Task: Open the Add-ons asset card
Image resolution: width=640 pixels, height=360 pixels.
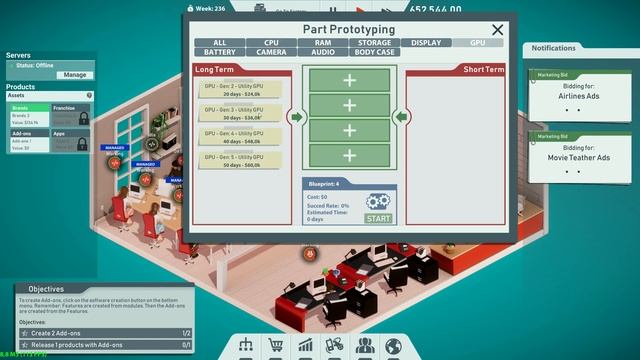Action: pyautogui.click(x=30, y=141)
